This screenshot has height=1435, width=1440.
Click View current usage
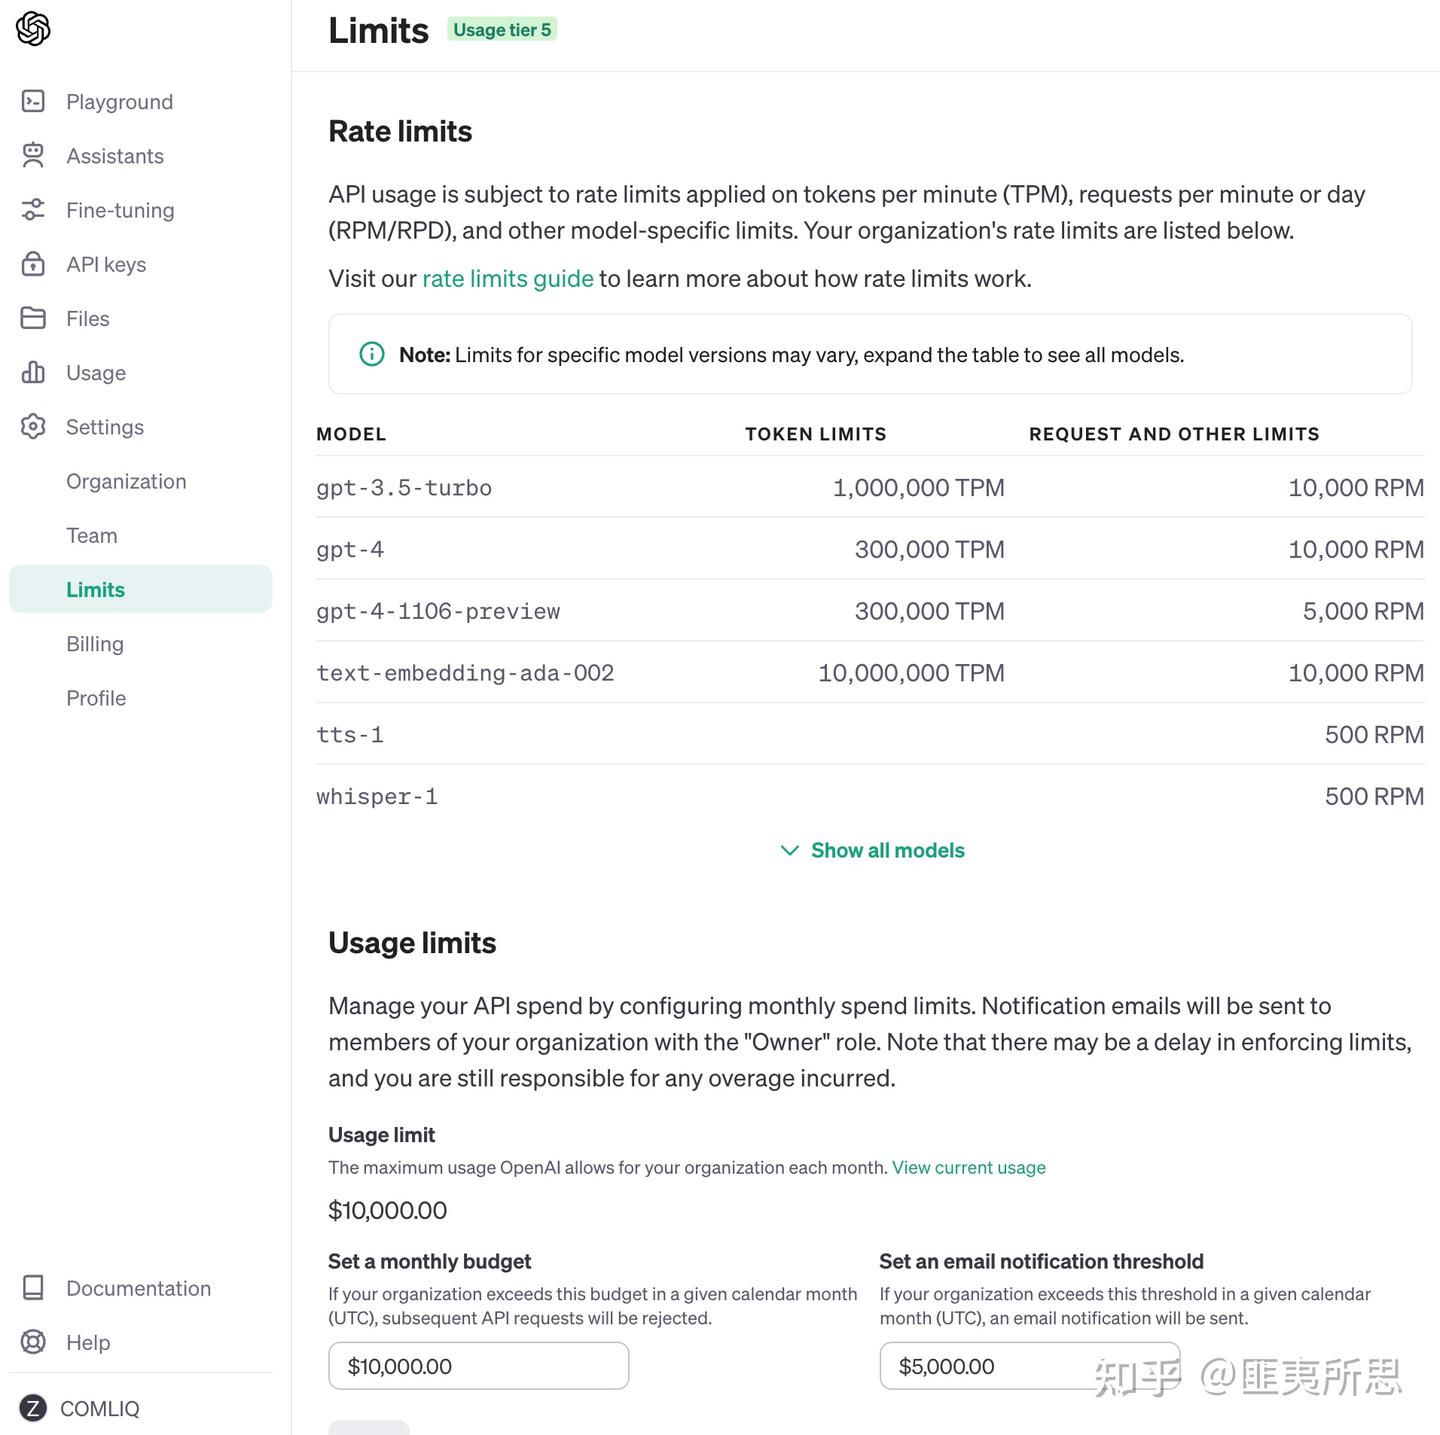(x=968, y=1167)
